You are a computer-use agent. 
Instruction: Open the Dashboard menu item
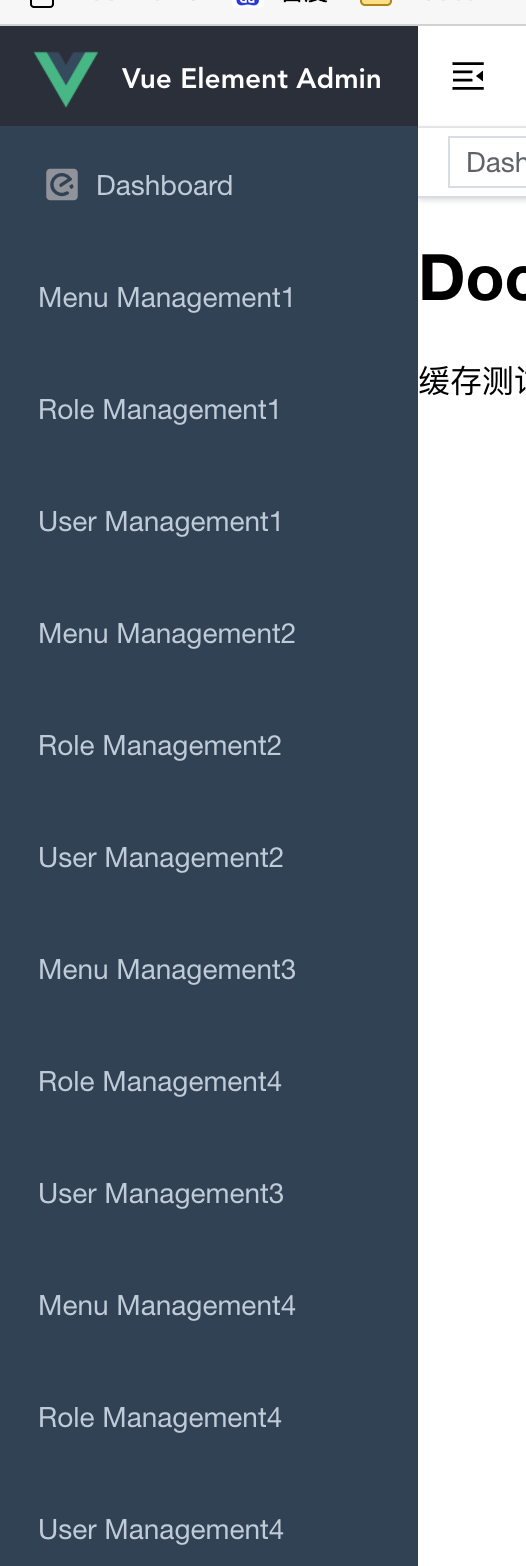pyautogui.click(x=209, y=185)
